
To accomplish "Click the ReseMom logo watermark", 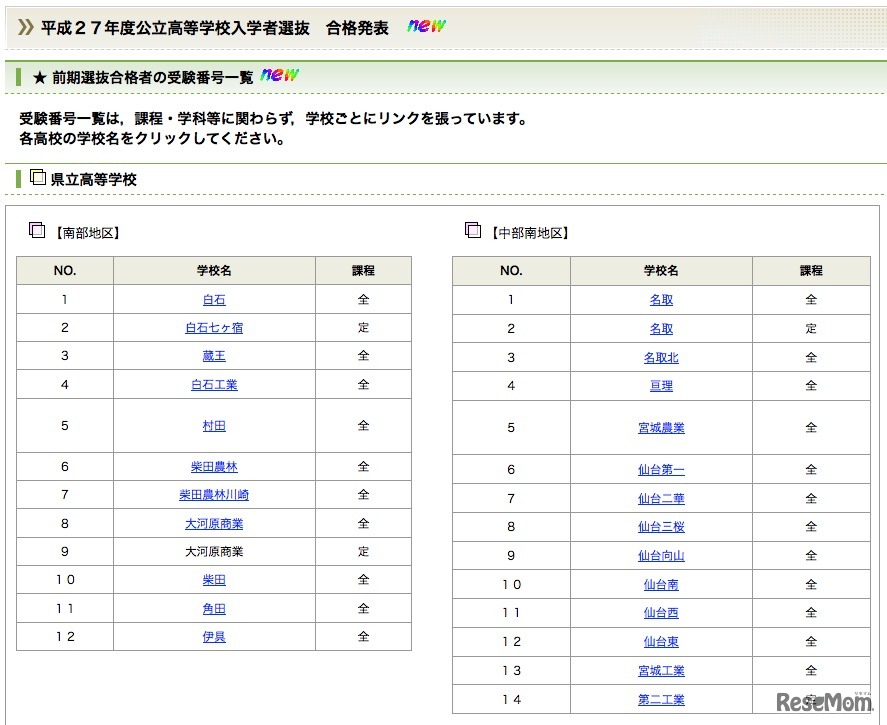I will (826, 701).
